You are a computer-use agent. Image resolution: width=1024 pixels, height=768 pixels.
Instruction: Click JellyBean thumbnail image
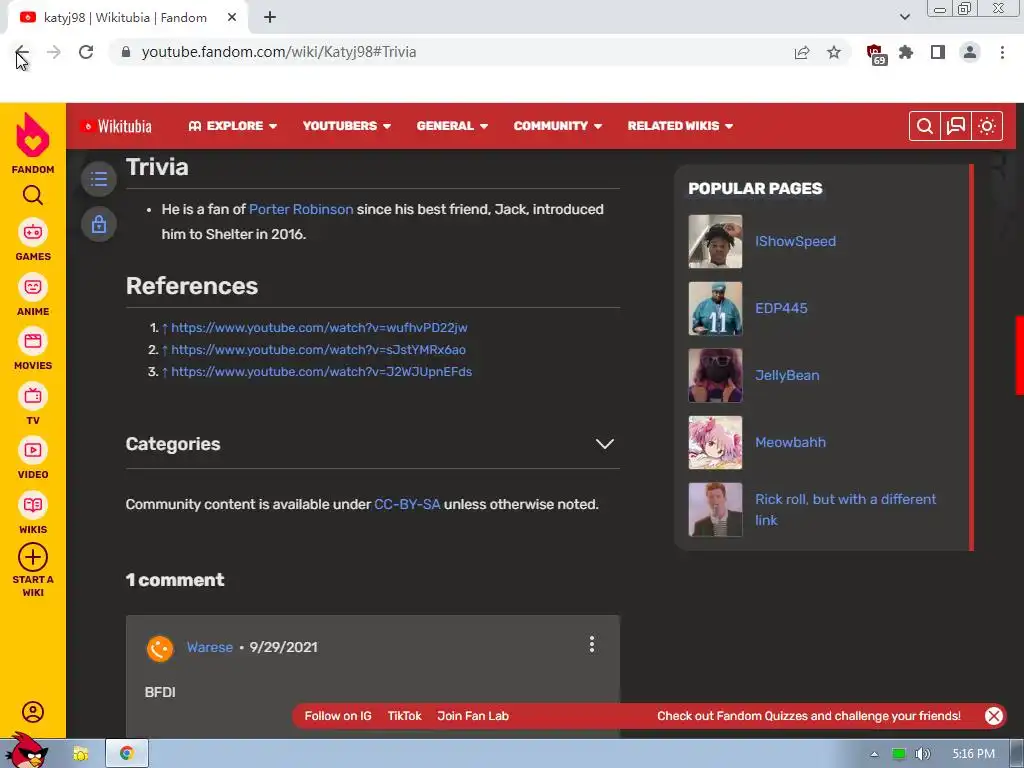click(x=715, y=376)
